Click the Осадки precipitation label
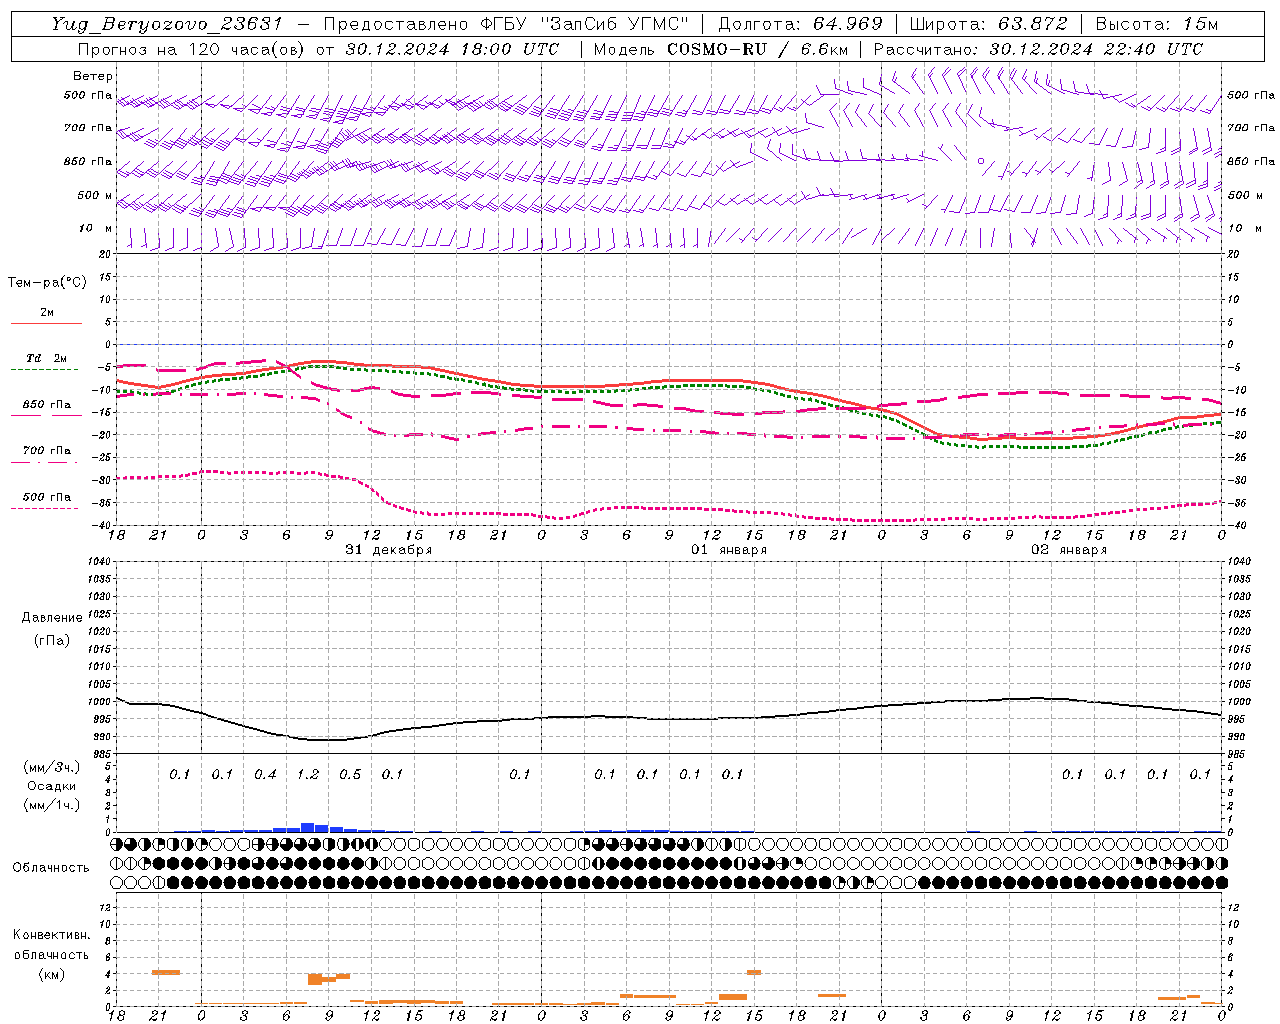Viewport: 1280px width, 1024px height. click(x=51, y=786)
